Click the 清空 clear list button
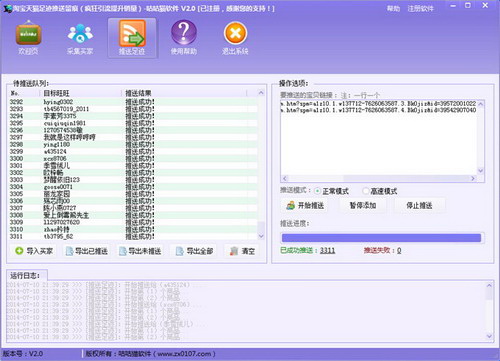This screenshot has width=500, height=361. pyautogui.click(x=242, y=251)
